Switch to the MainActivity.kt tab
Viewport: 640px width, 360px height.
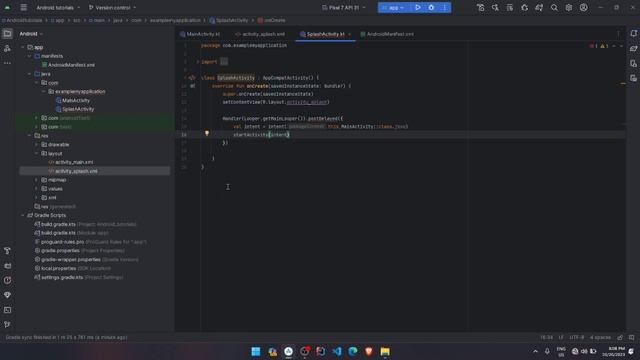pos(200,34)
